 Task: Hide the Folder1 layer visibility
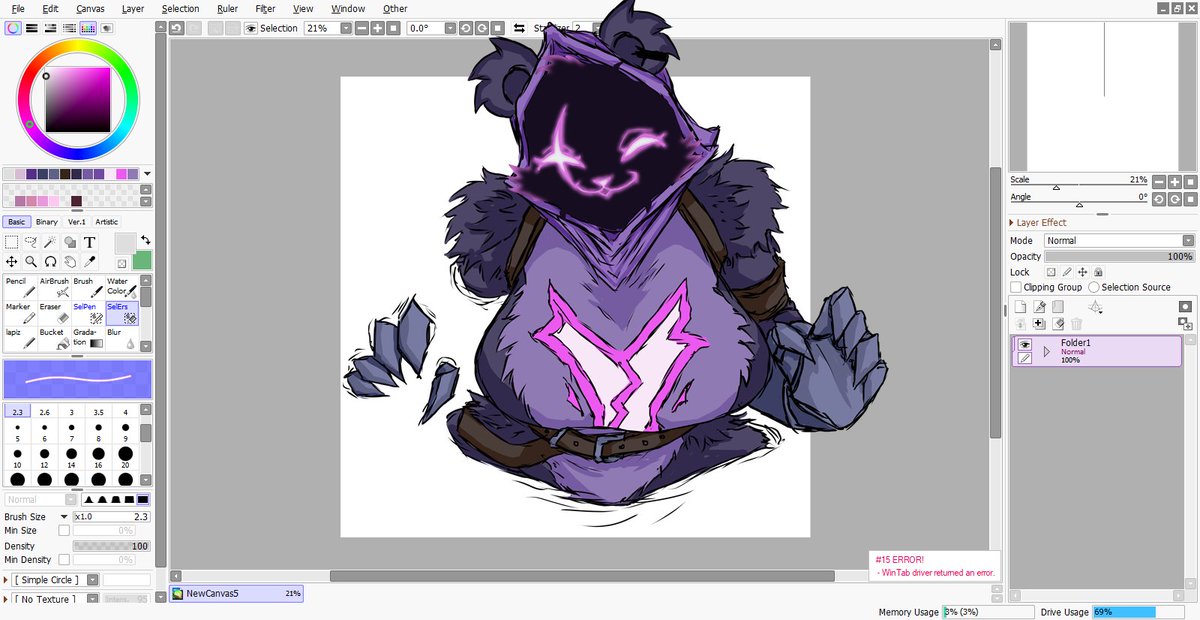[1024, 342]
